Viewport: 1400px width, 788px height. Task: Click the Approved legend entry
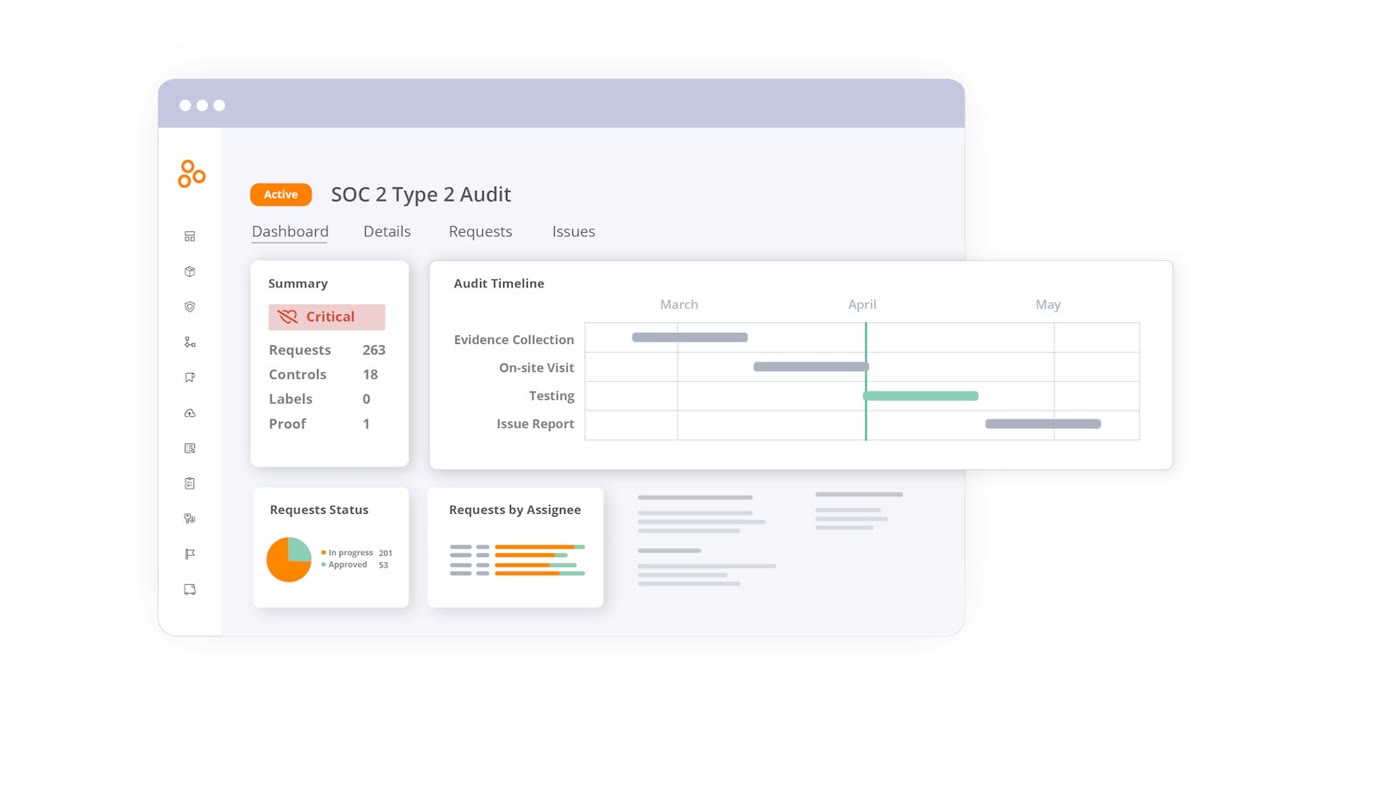[x=355, y=565]
